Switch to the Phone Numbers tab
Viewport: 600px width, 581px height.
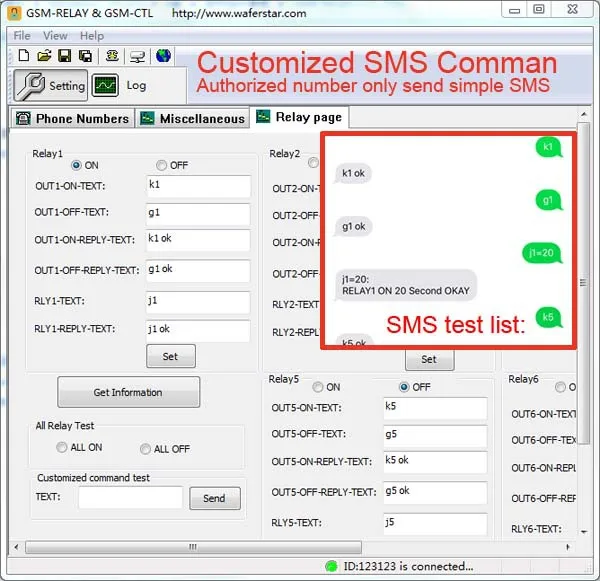point(72,119)
